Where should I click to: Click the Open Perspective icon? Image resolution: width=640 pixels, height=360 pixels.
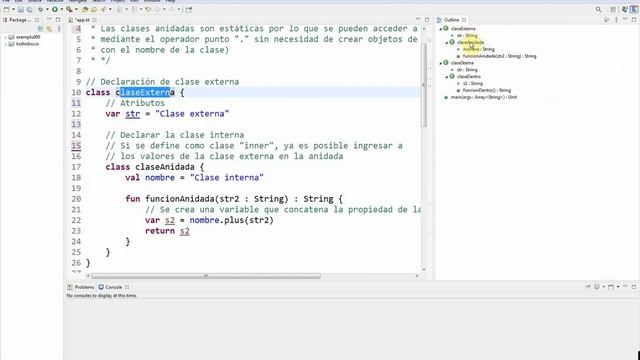tap(613, 9)
